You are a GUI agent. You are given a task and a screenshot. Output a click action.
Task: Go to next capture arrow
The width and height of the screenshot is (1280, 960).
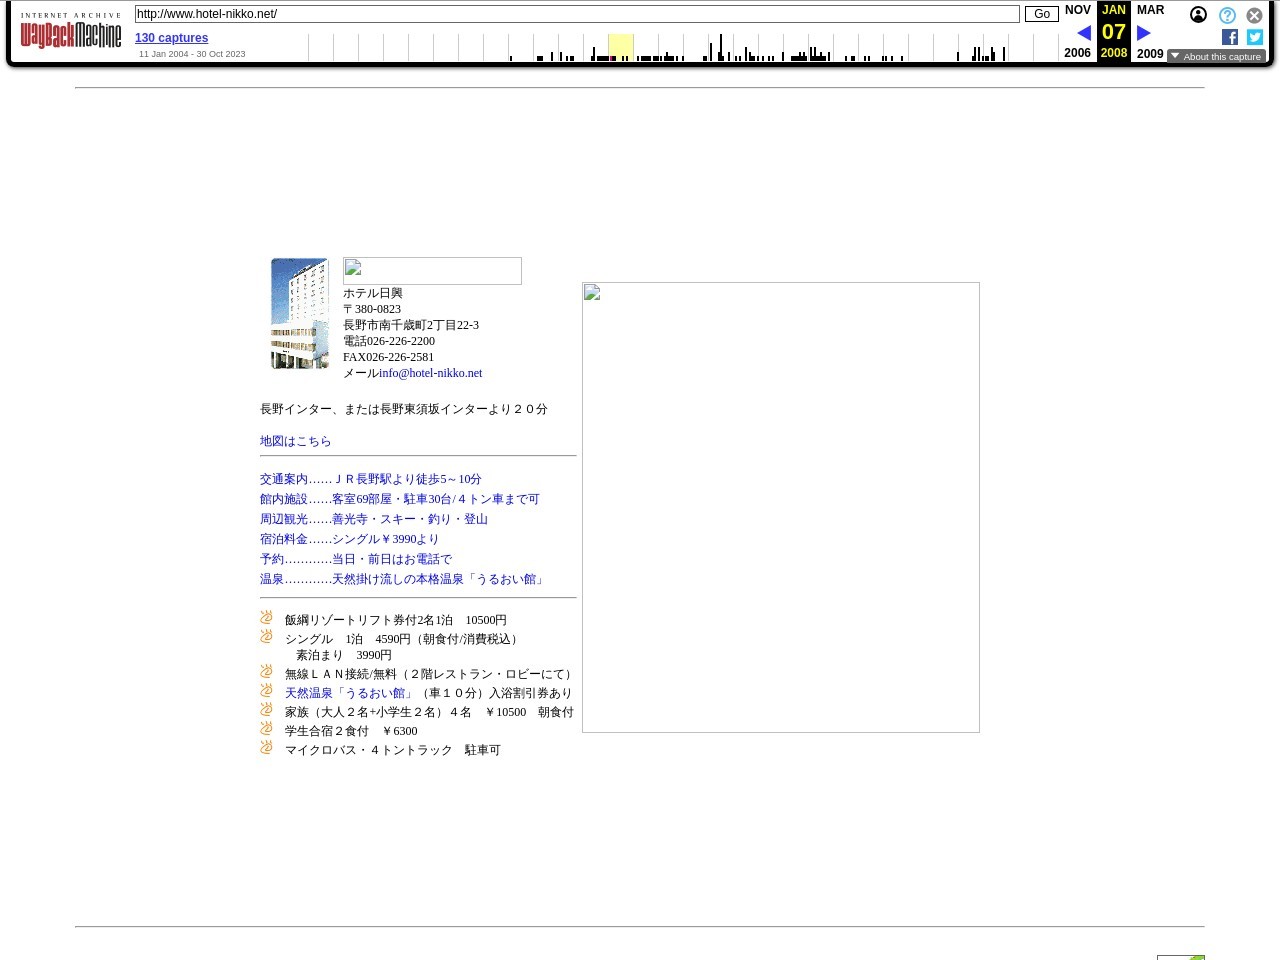coord(1144,33)
